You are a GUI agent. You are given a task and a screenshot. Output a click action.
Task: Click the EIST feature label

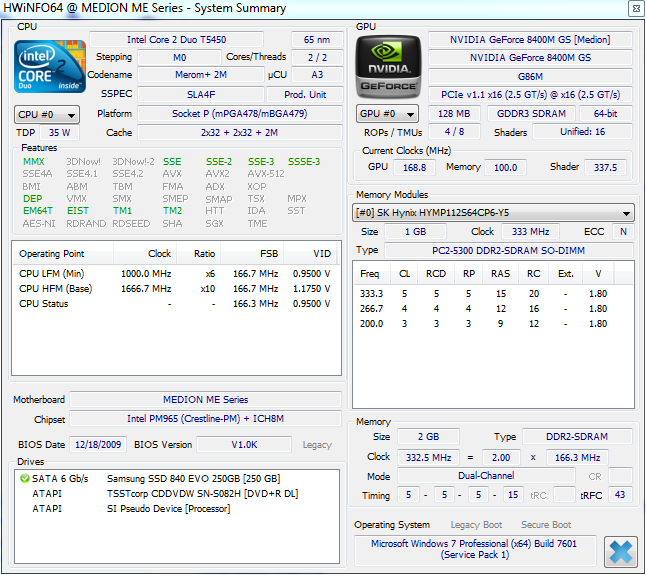(77, 211)
